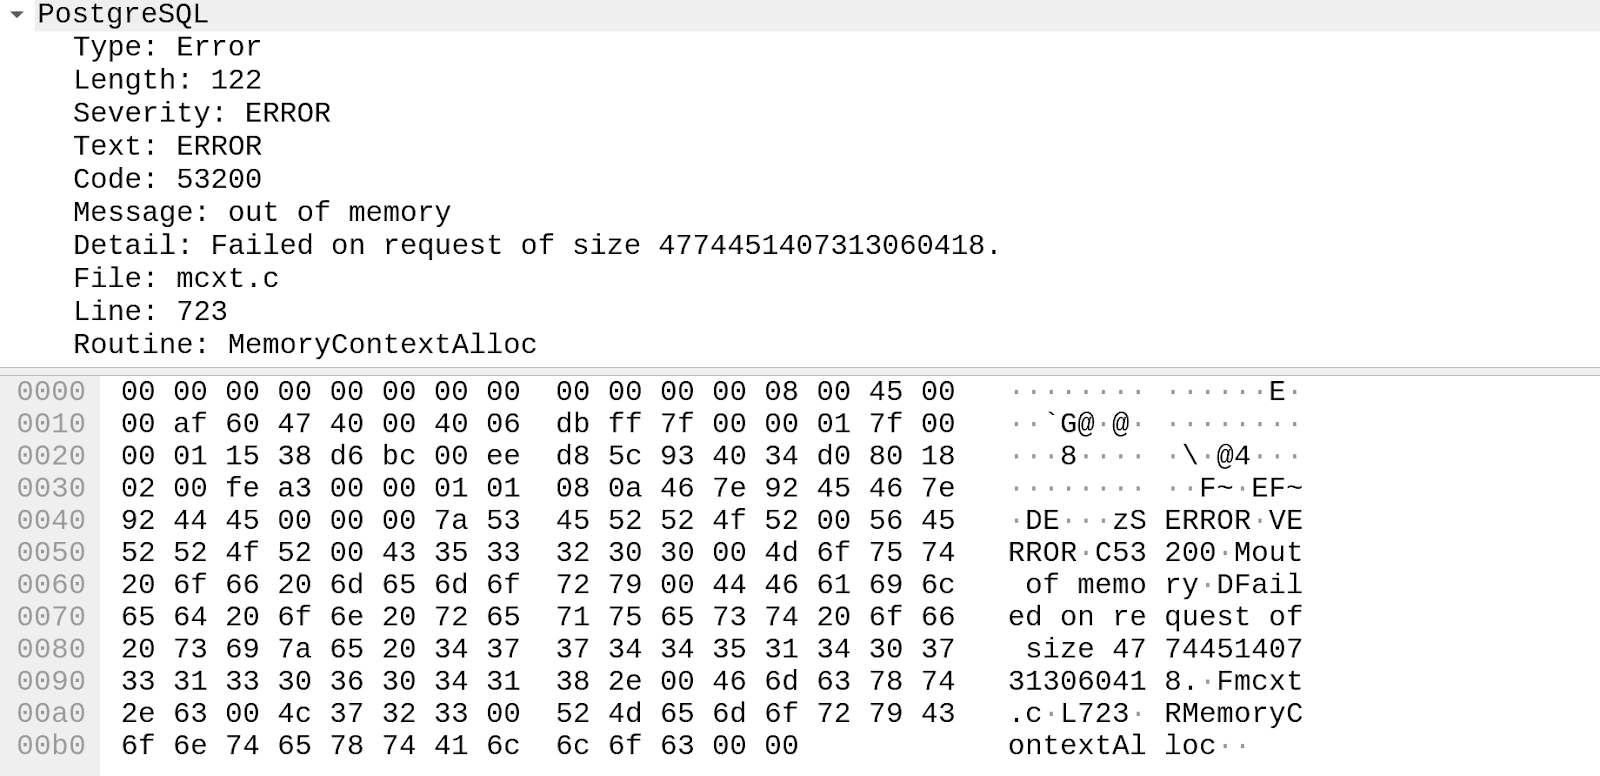Viewport: 1600px width, 776px height.
Task: Select the Detail: Failed on request field
Action: click(x=536, y=245)
